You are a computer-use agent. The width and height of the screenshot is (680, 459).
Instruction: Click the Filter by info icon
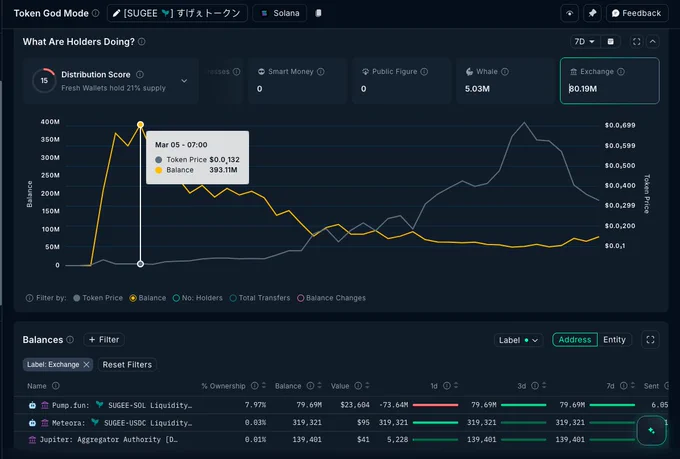[x=29, y=298]
